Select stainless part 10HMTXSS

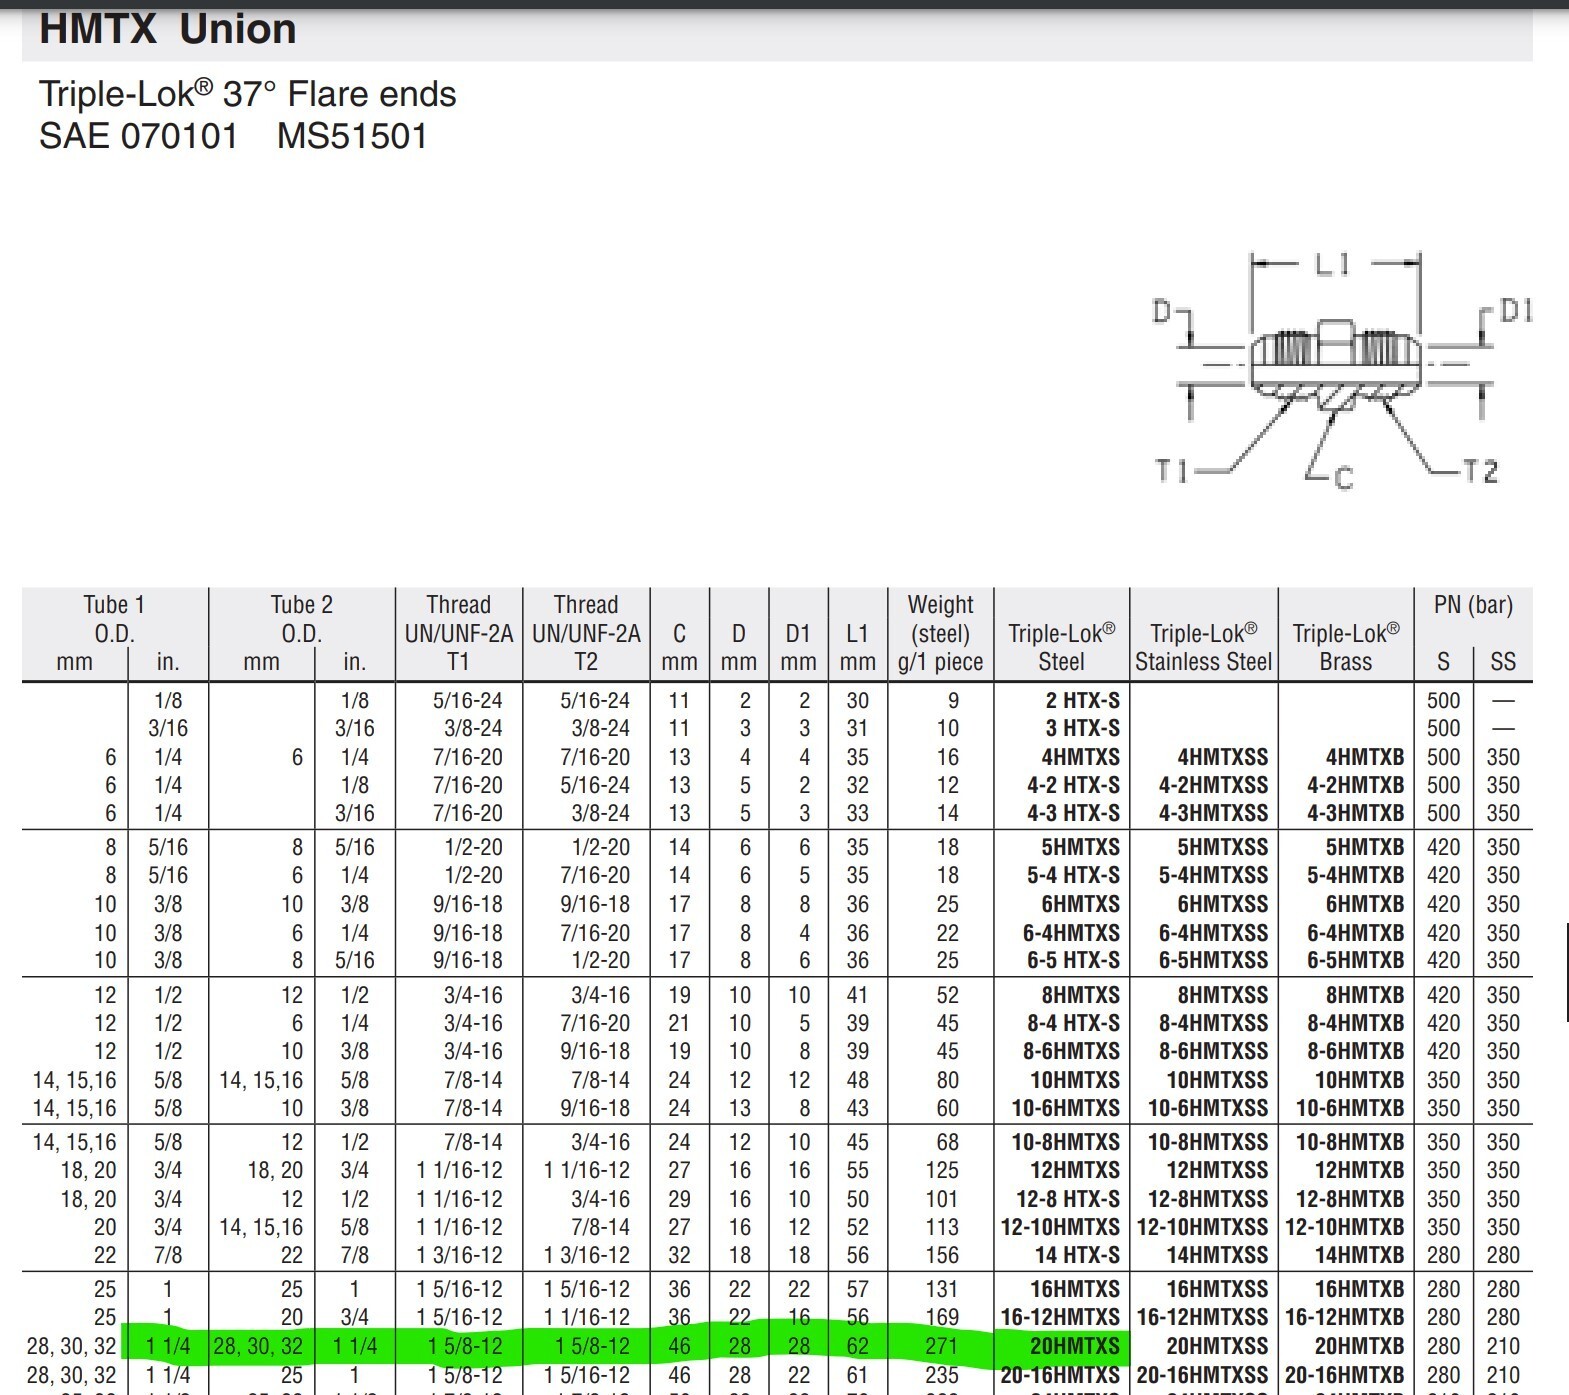(x=1218, y=1080)
